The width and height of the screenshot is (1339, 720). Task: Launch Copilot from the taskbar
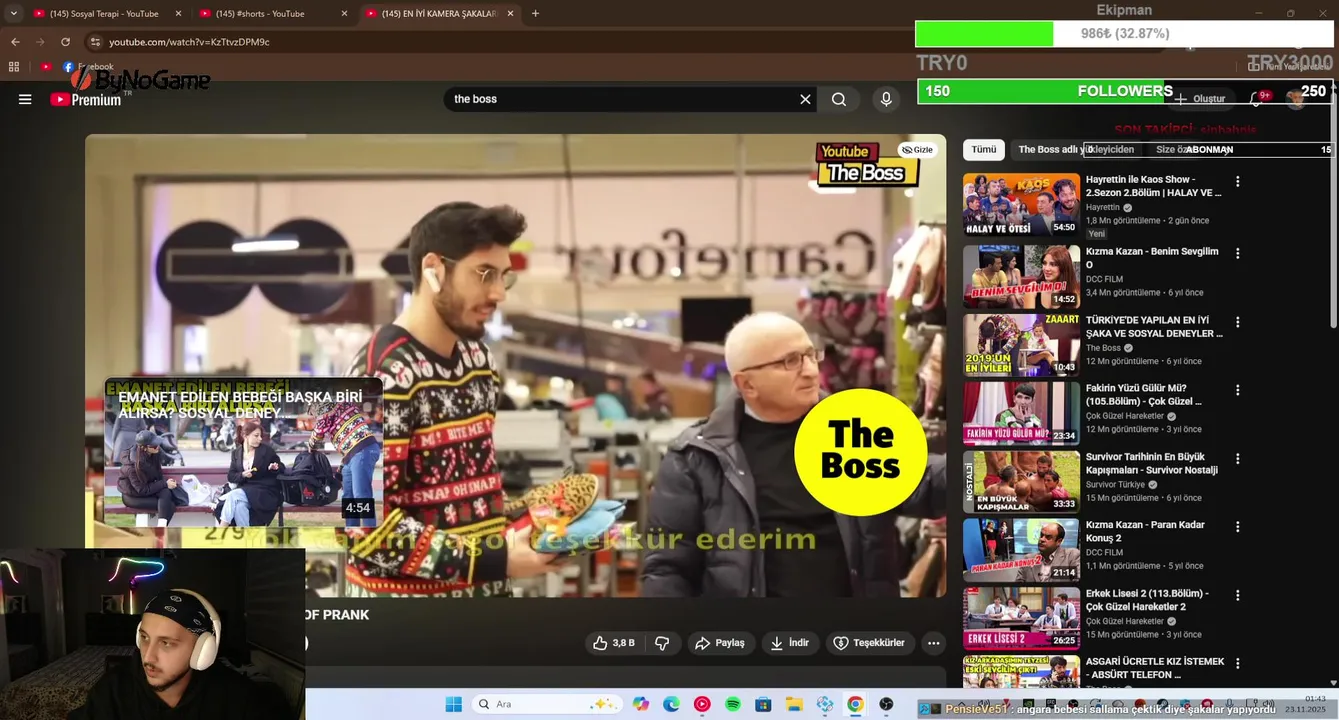[641, 704]
